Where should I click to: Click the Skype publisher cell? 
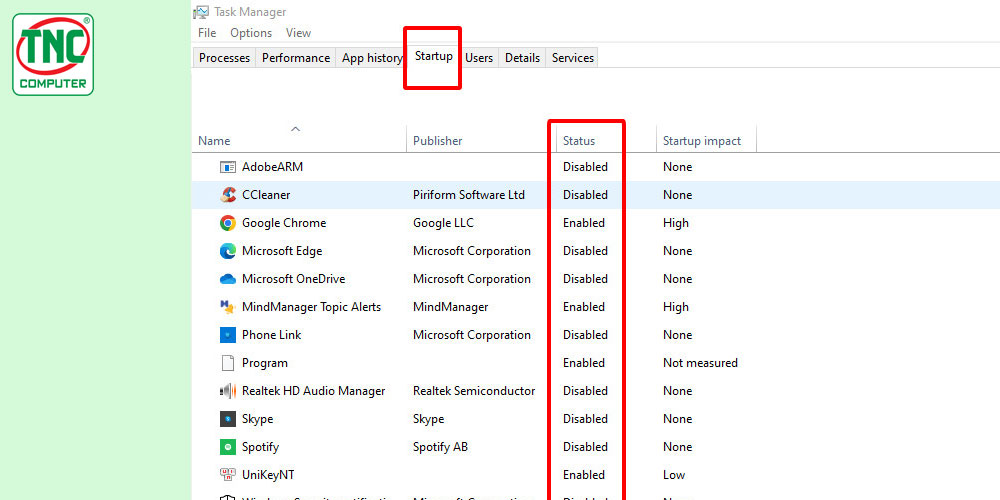(x=429, y=419)
